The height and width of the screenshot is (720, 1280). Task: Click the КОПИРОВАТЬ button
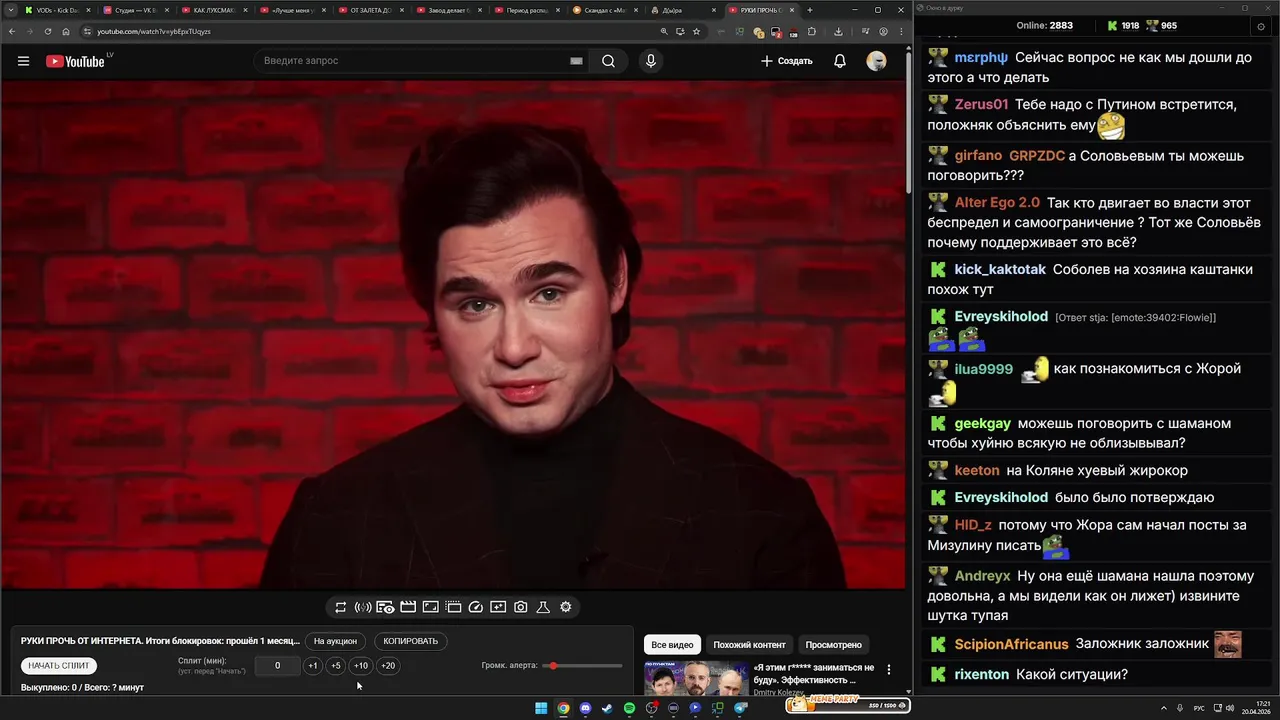point(411,641)
